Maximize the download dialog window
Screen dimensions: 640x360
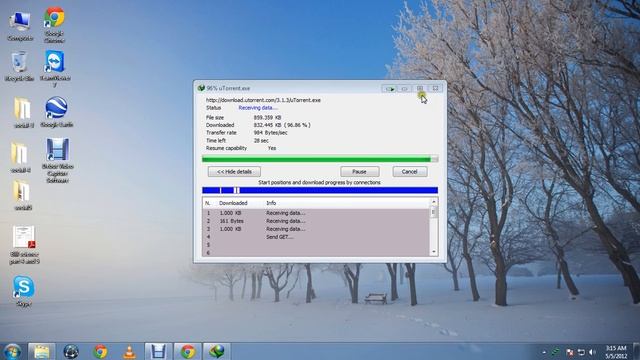420,88
